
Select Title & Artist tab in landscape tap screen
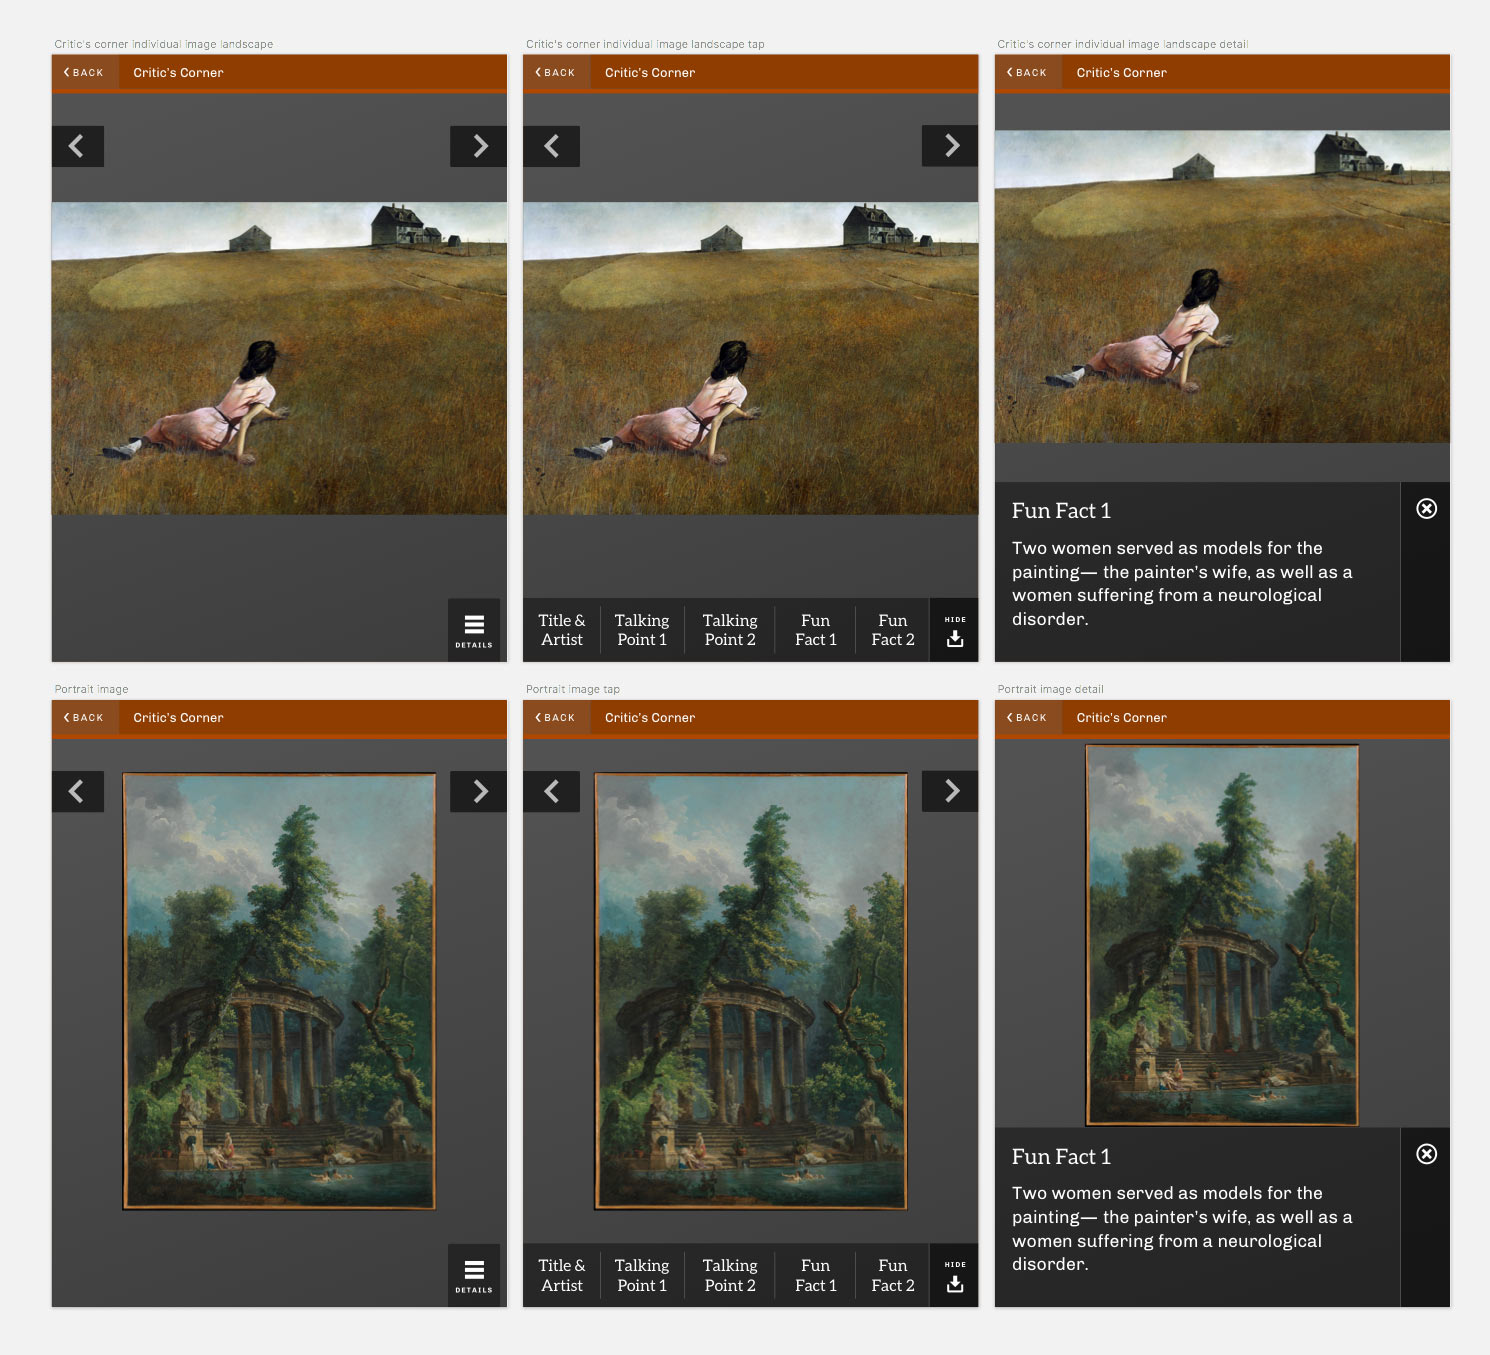(562, 630)
